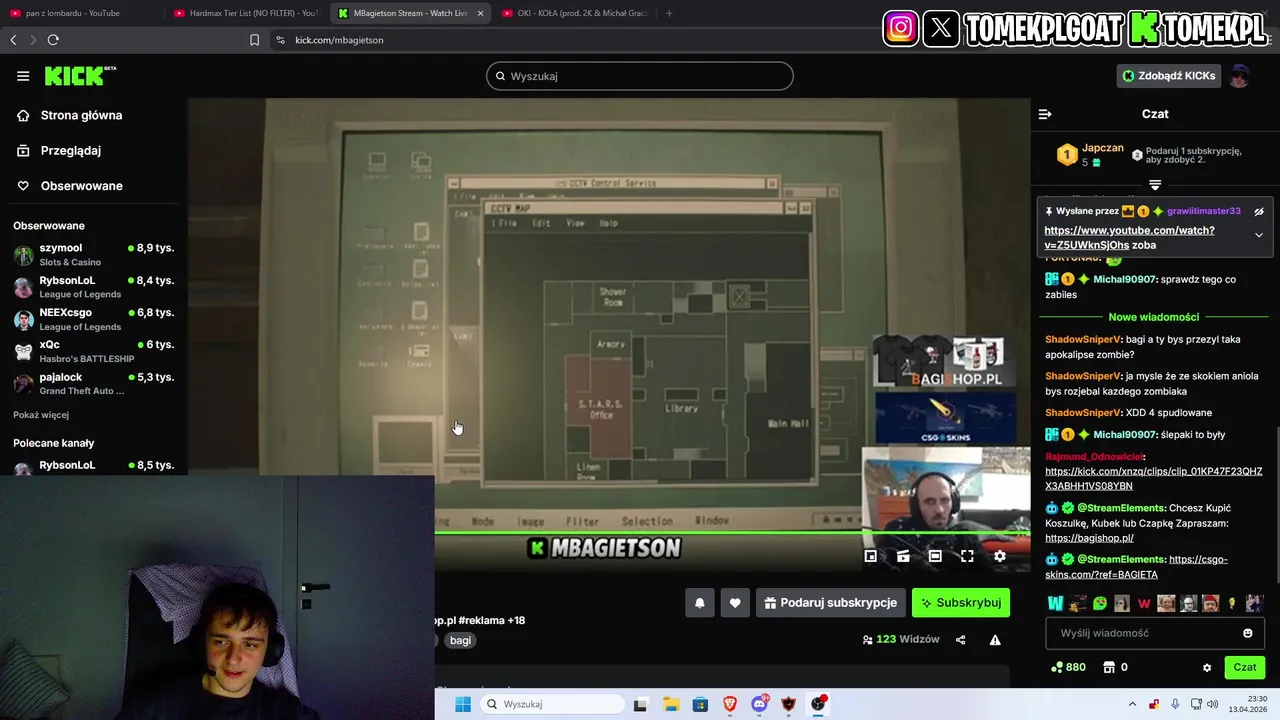Open volume control in tray
1280x720 pixels.
pyautogui.click(x=1212, y=704)
